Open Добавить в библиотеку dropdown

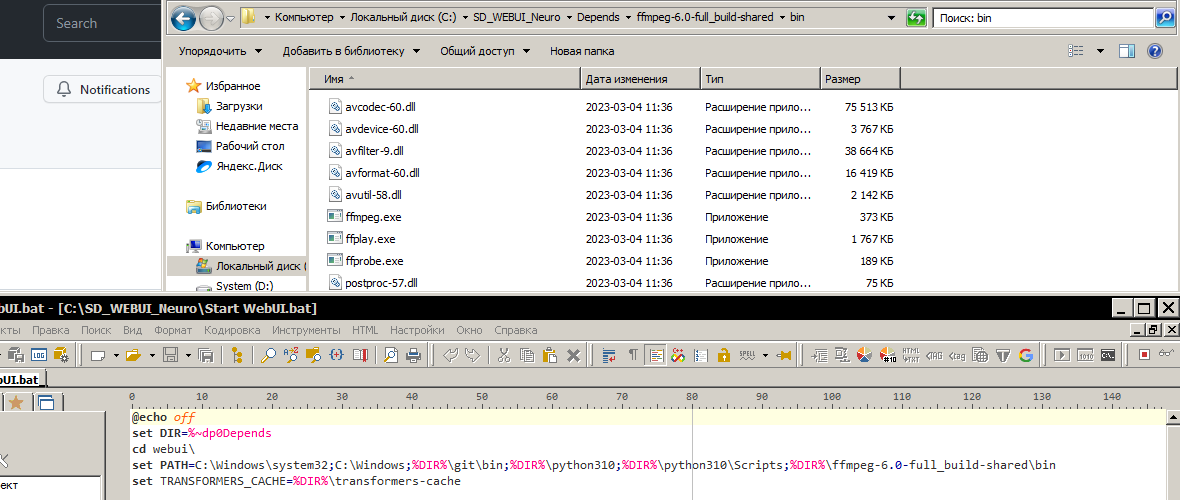(x=350, y=51)
